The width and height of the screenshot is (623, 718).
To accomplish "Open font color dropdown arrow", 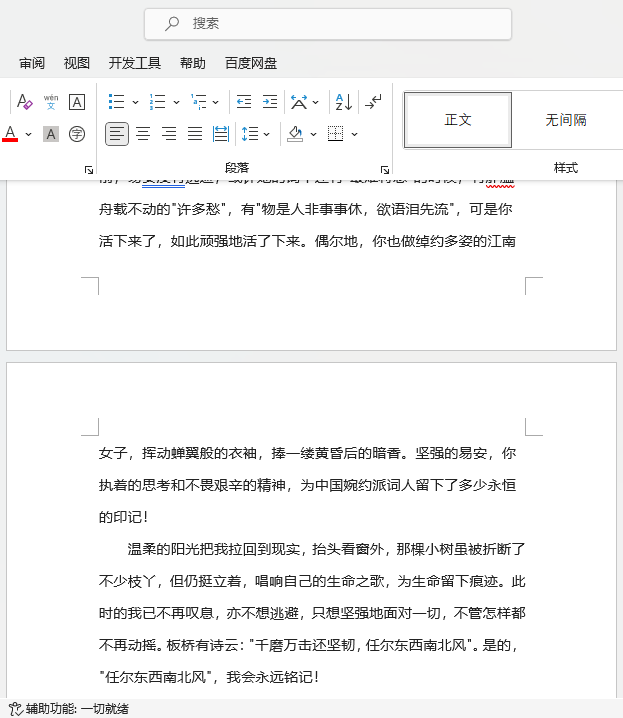I will (28, 134).
